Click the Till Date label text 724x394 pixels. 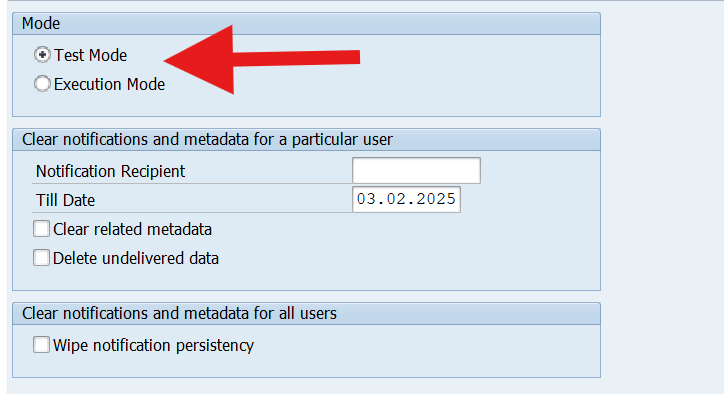[x=66, y=200]
